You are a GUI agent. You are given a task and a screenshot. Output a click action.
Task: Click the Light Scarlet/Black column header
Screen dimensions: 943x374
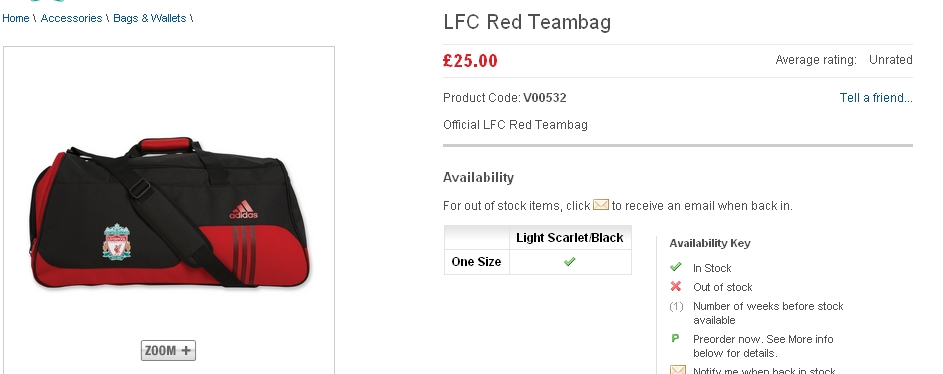point(570,238)
